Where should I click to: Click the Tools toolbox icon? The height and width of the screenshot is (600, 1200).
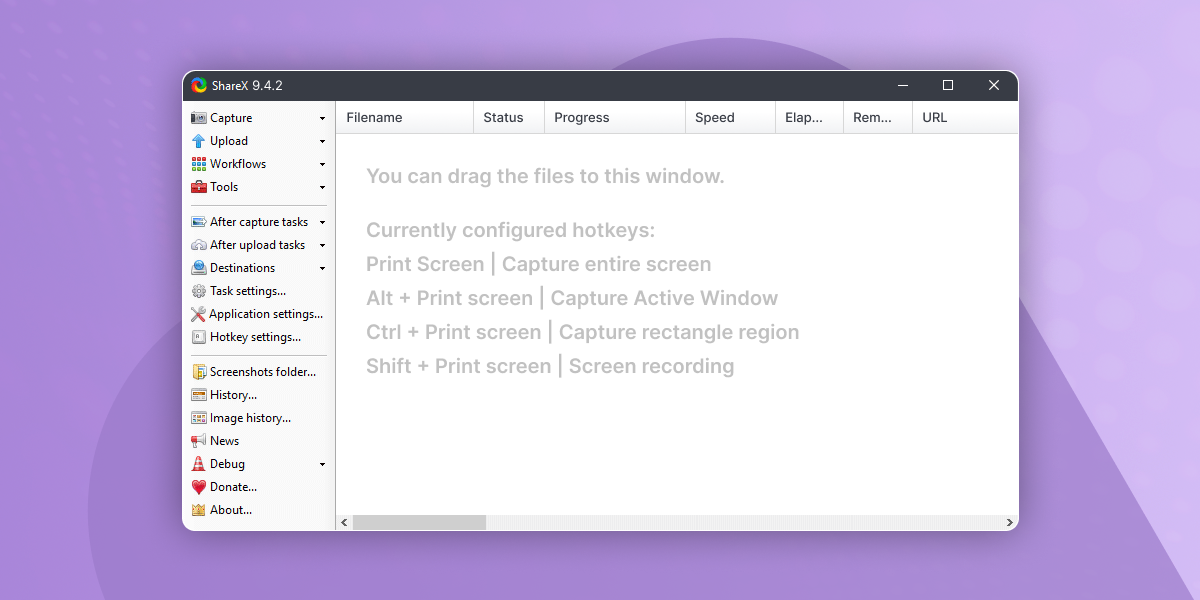(199, 187)
